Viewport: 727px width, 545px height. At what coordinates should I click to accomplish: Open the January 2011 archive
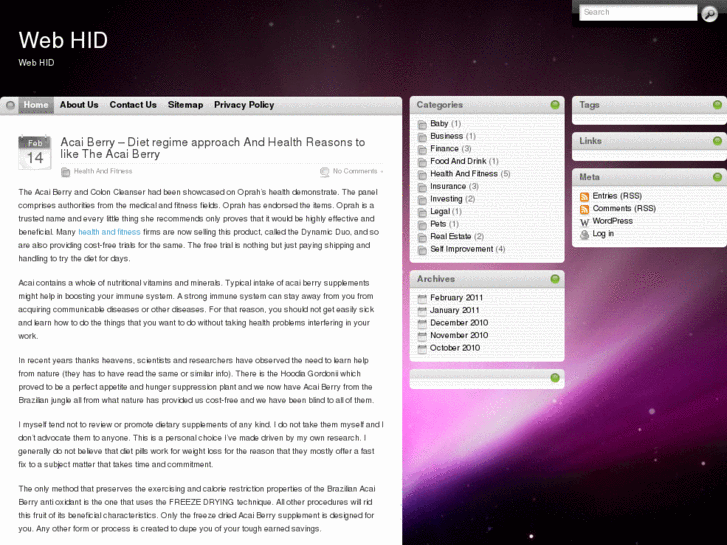[x=454, y=310]
